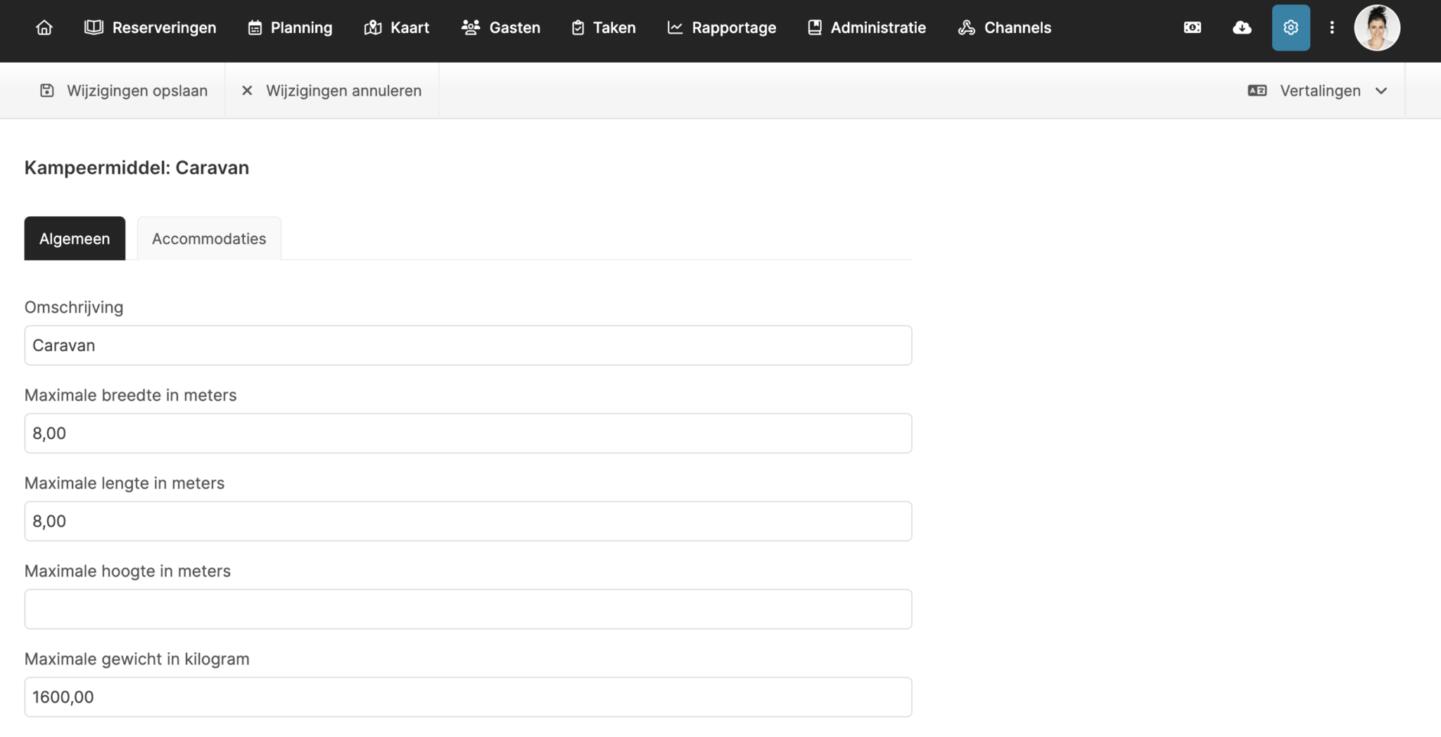
Task: Go to the Planning section
Action: (x=290, y=28)
